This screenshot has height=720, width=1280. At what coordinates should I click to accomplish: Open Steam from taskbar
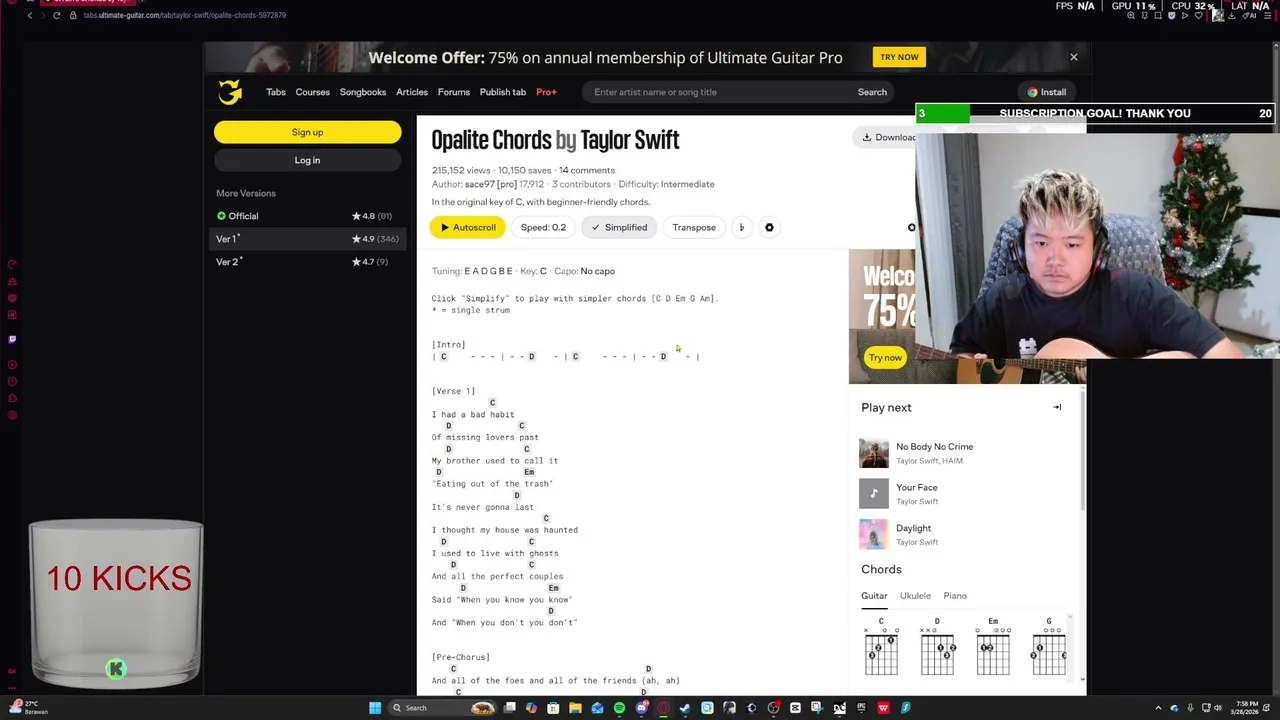(x=685, y=708)
